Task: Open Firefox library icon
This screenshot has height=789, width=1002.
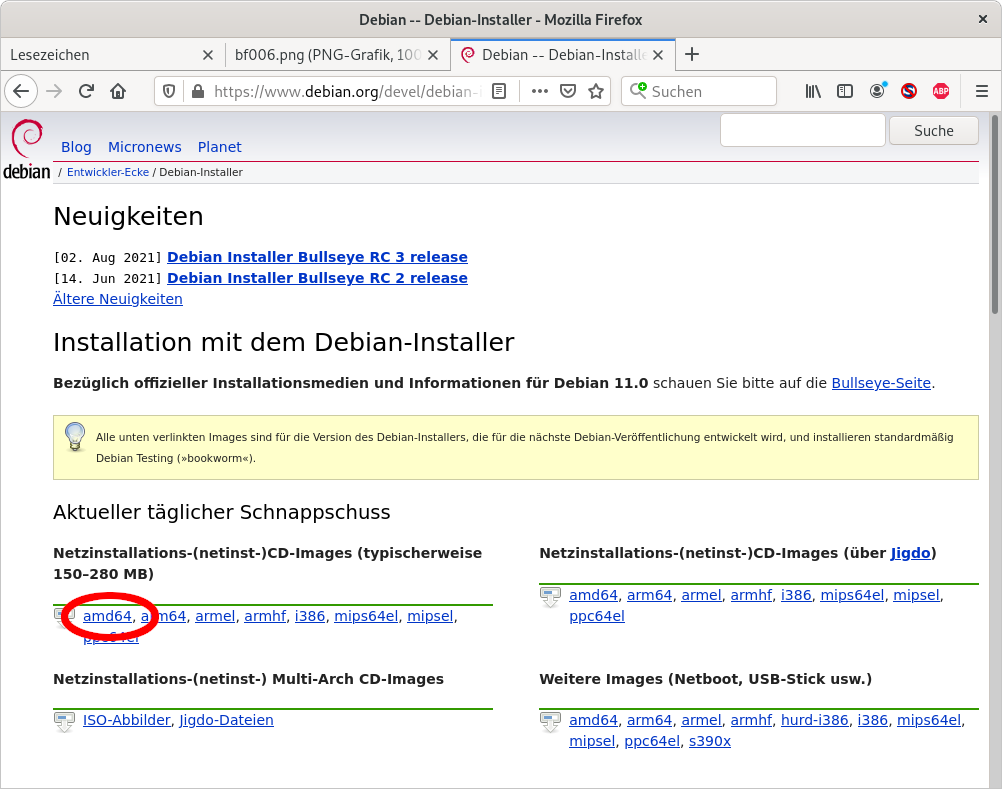Action: tap(813, 91)
